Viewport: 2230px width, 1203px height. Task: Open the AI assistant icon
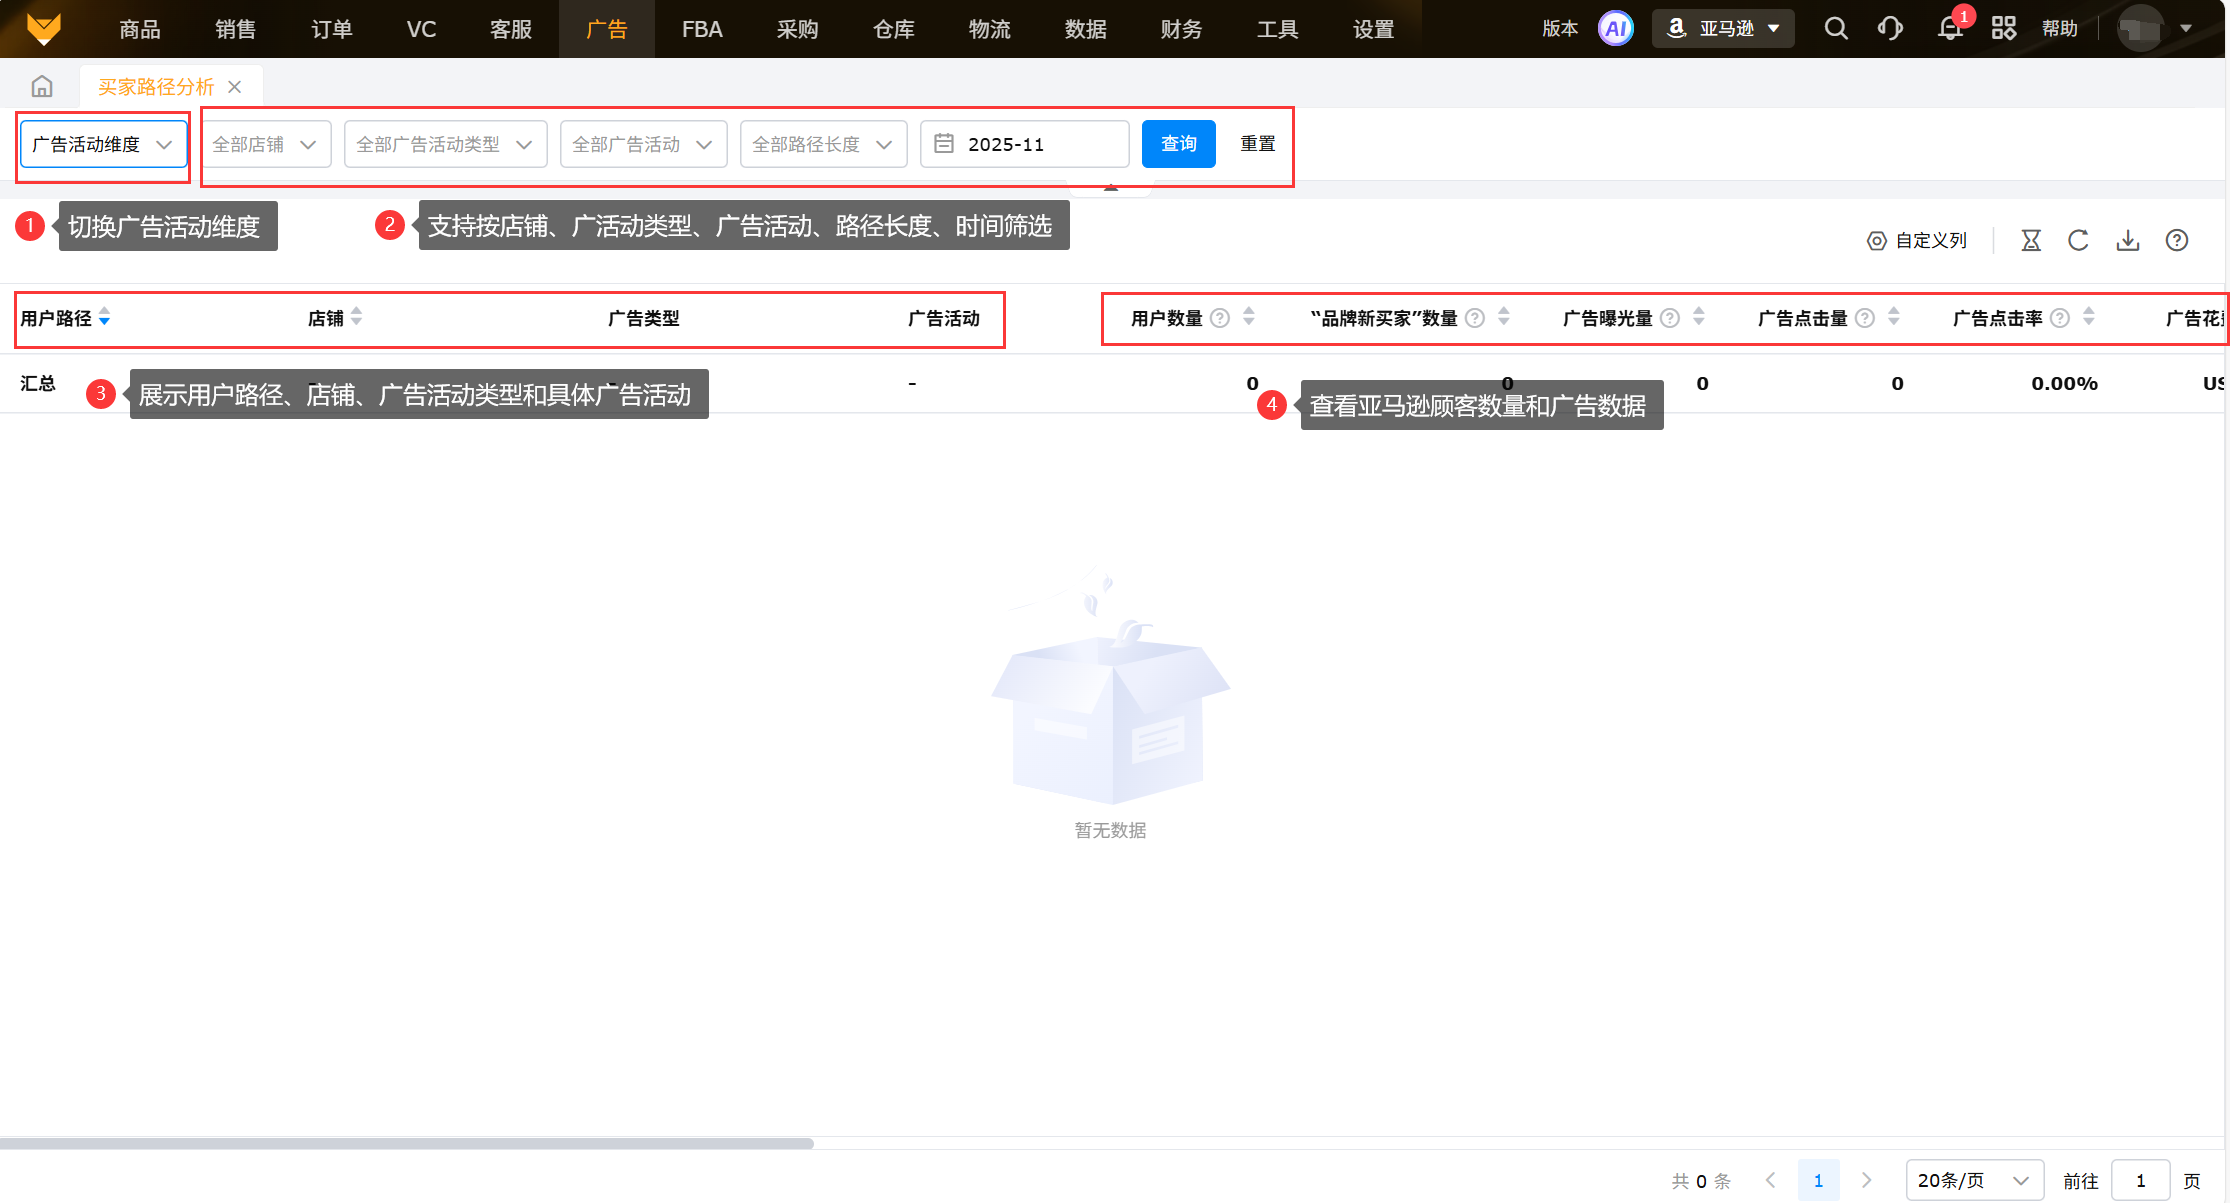1615,29
